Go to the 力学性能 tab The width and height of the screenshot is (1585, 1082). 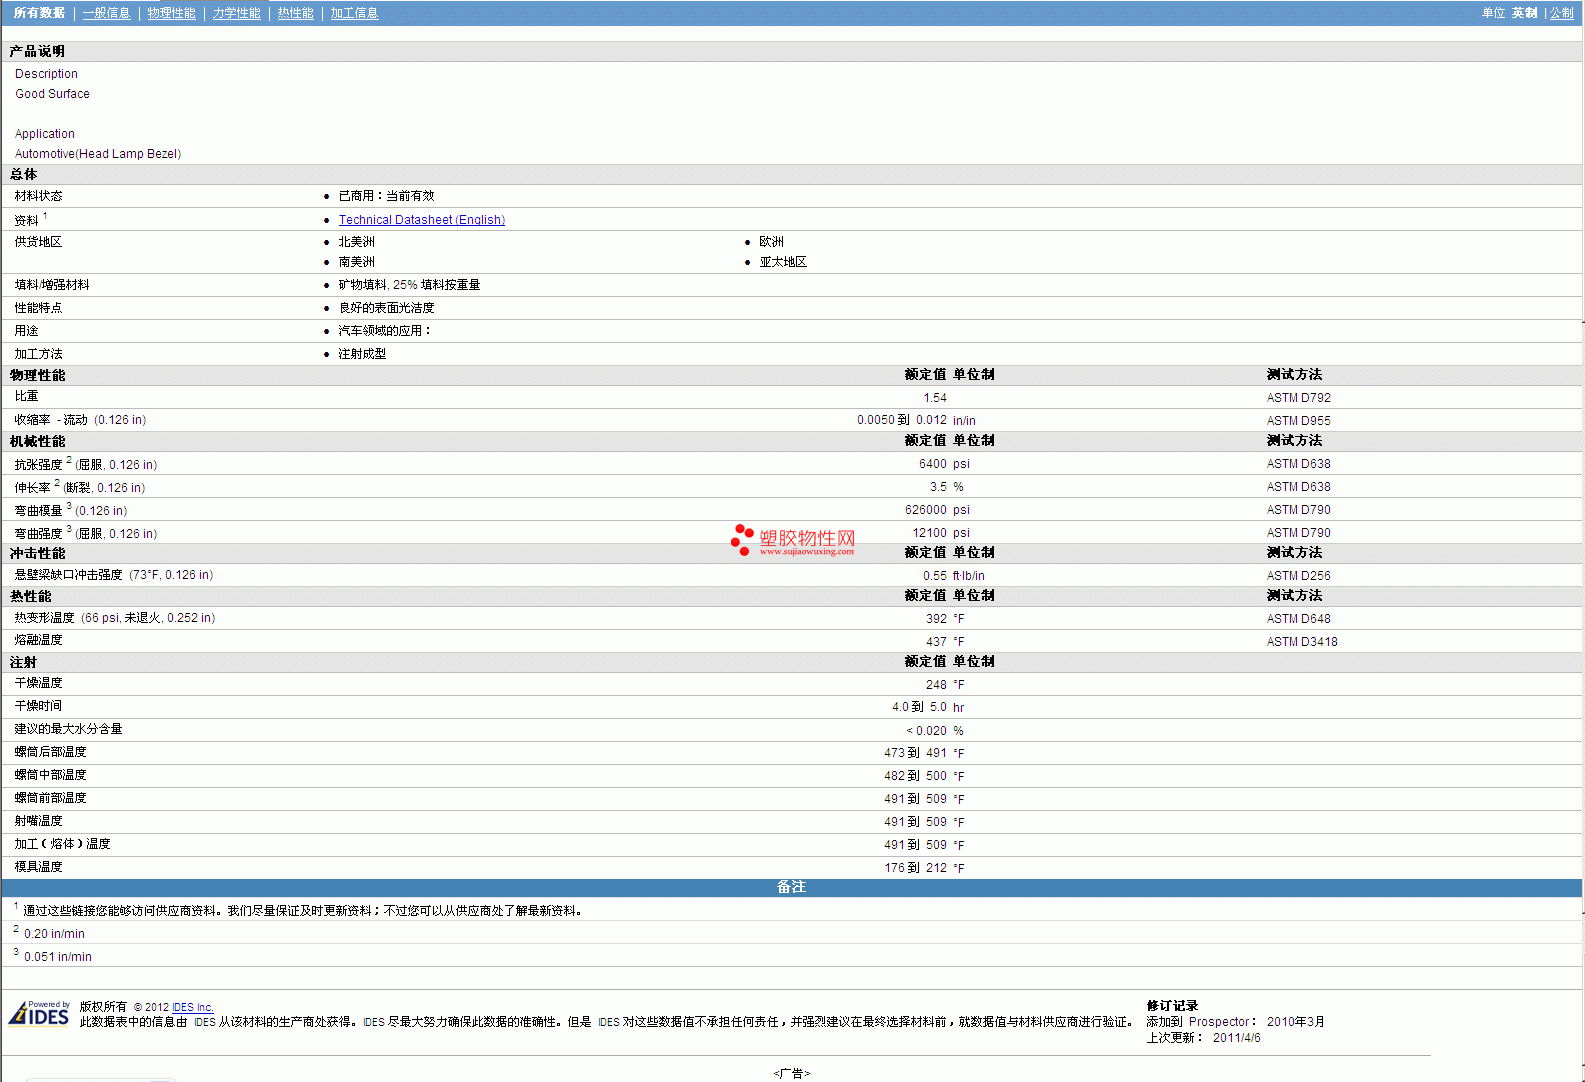click(x=236, y=13)
